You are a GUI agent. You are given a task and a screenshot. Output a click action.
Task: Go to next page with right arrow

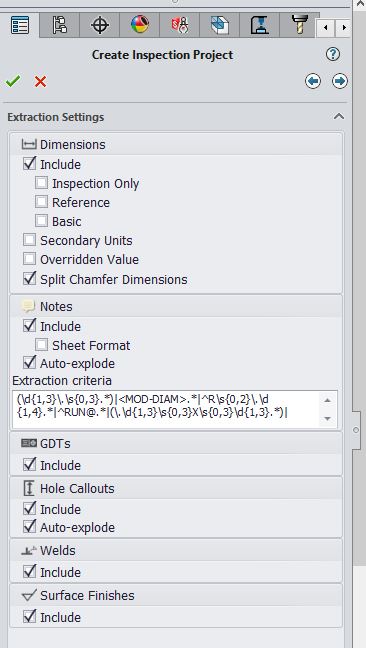tap(340, 81)
